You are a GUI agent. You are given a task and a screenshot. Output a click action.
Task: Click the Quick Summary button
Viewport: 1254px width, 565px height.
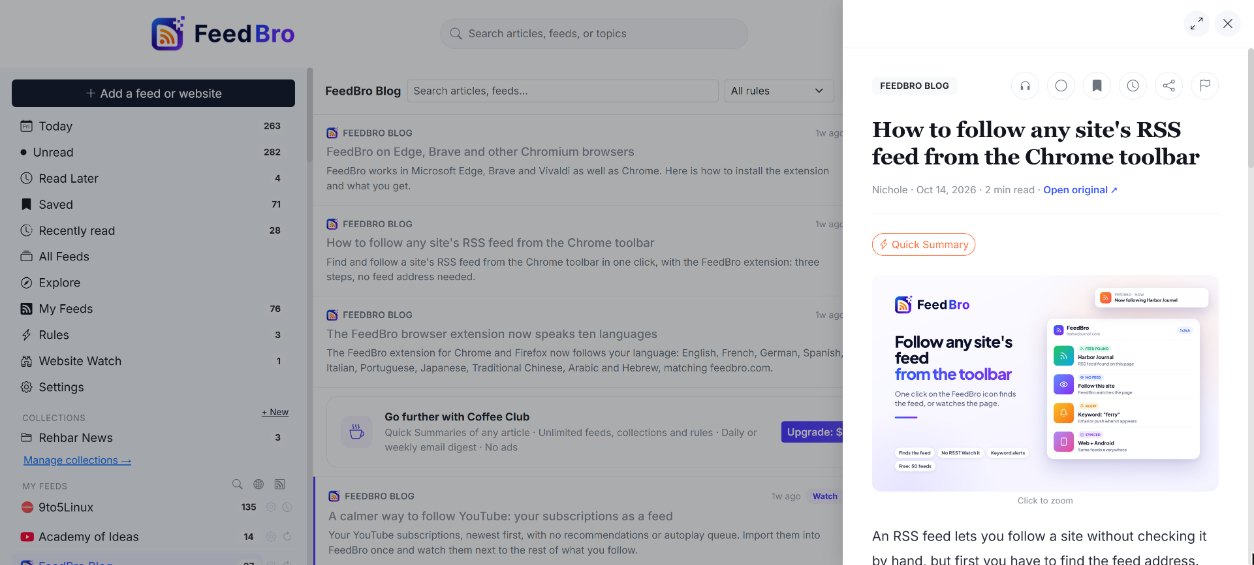pos(923,244)
